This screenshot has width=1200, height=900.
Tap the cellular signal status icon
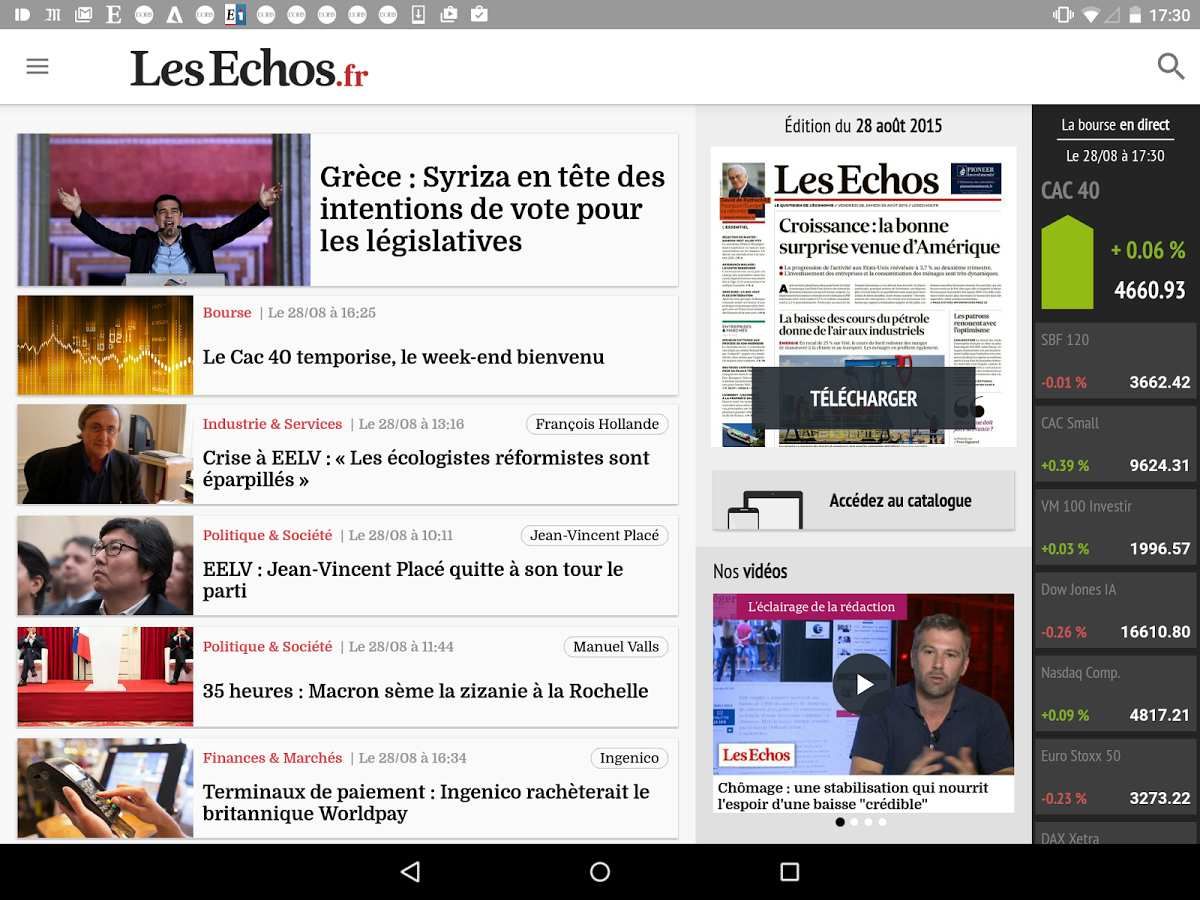pos(1113,15)
